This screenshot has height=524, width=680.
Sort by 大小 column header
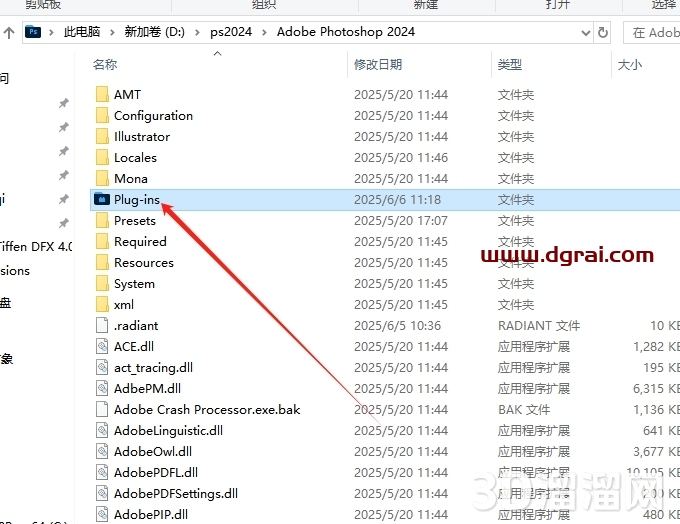click(630, 65)
